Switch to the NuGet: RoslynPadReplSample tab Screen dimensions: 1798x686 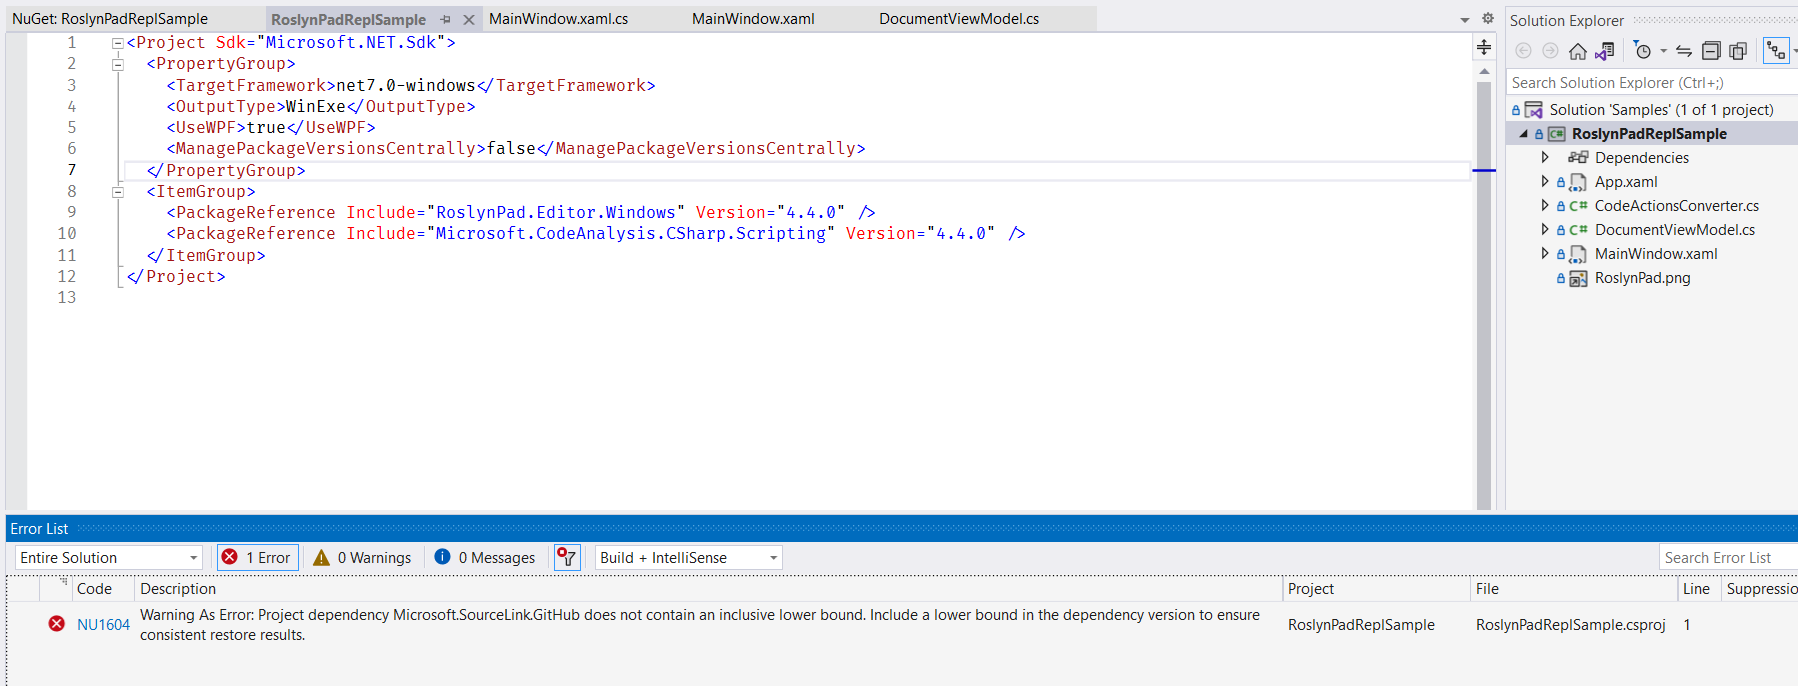(x=110, y=19)
